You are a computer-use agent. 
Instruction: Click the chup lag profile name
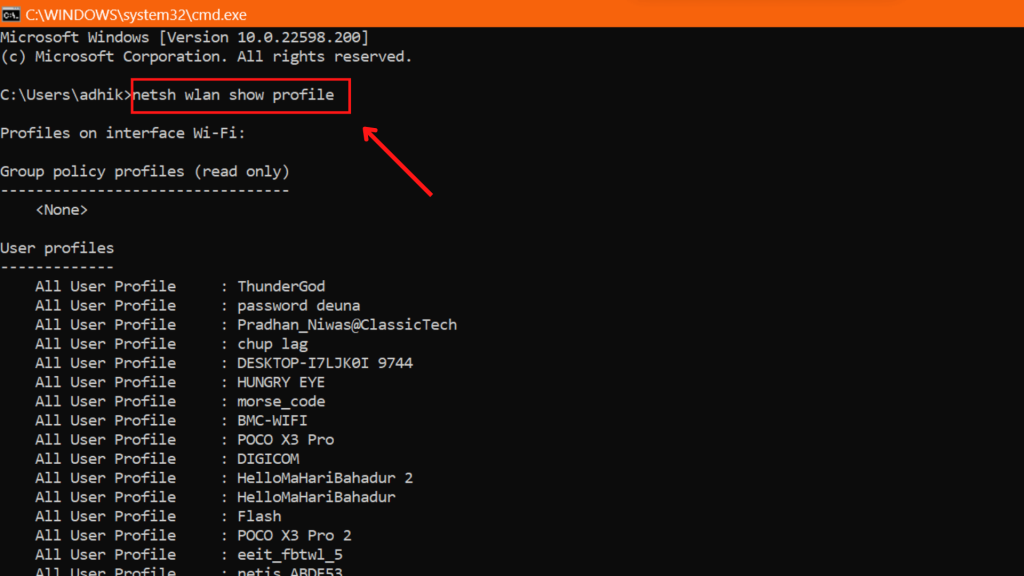(272, 344)
